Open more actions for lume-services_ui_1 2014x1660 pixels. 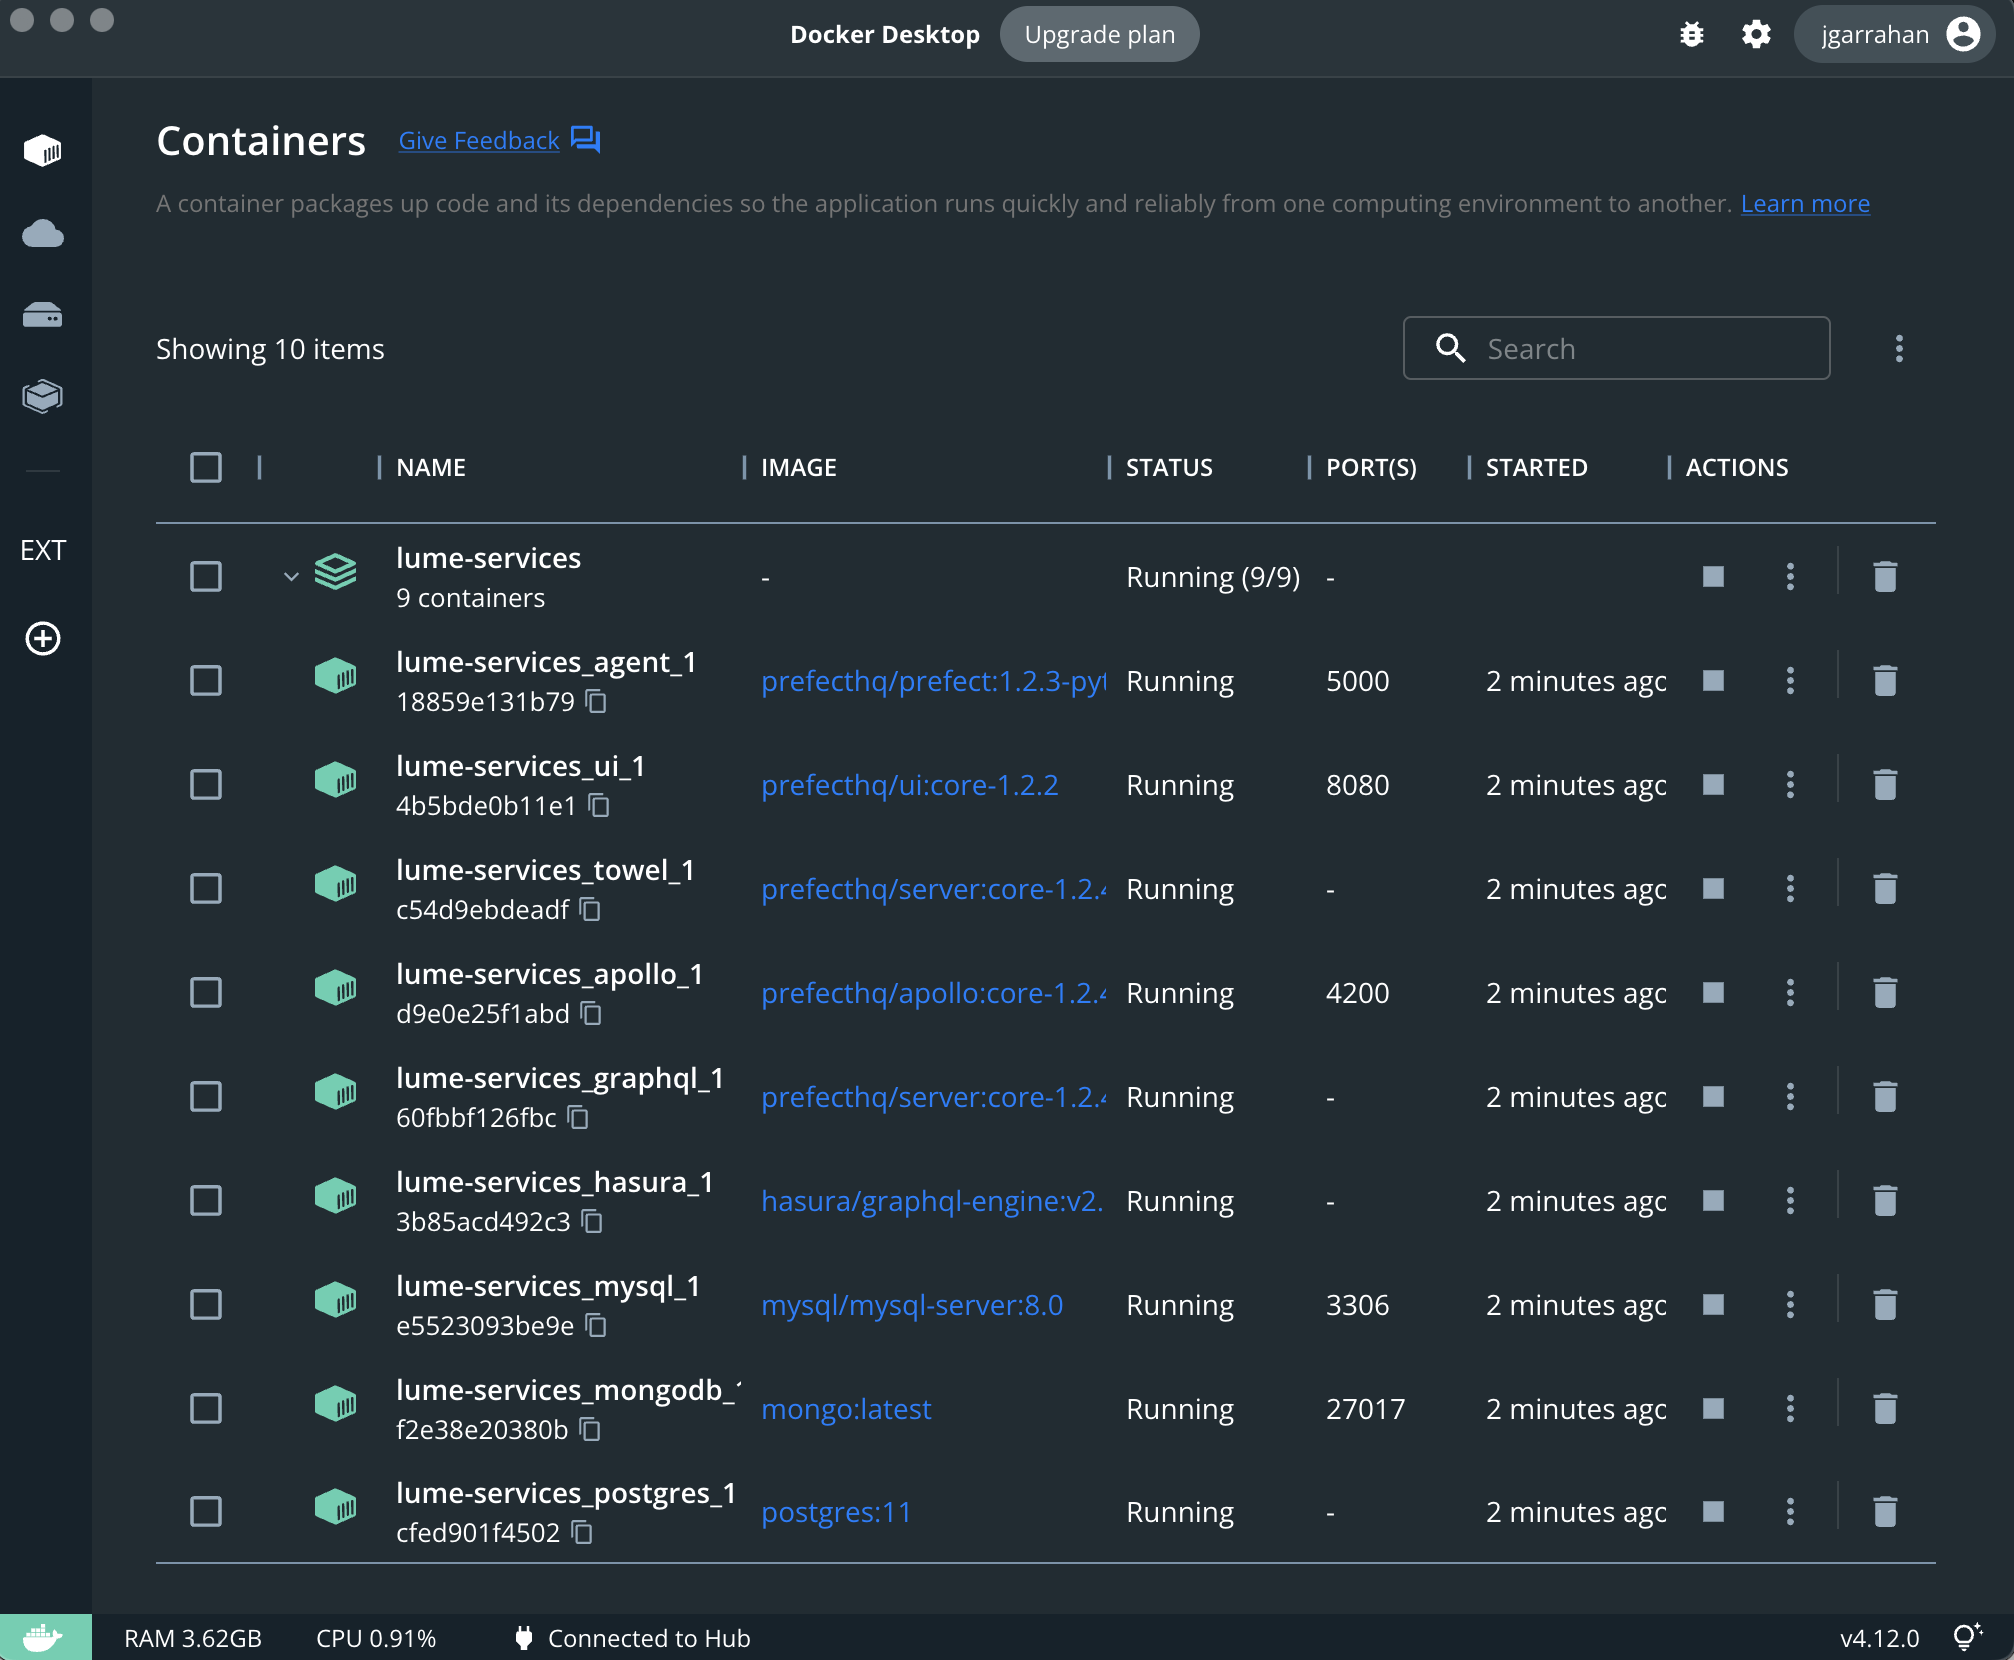pyautogui.click(x=1790, y=784)
